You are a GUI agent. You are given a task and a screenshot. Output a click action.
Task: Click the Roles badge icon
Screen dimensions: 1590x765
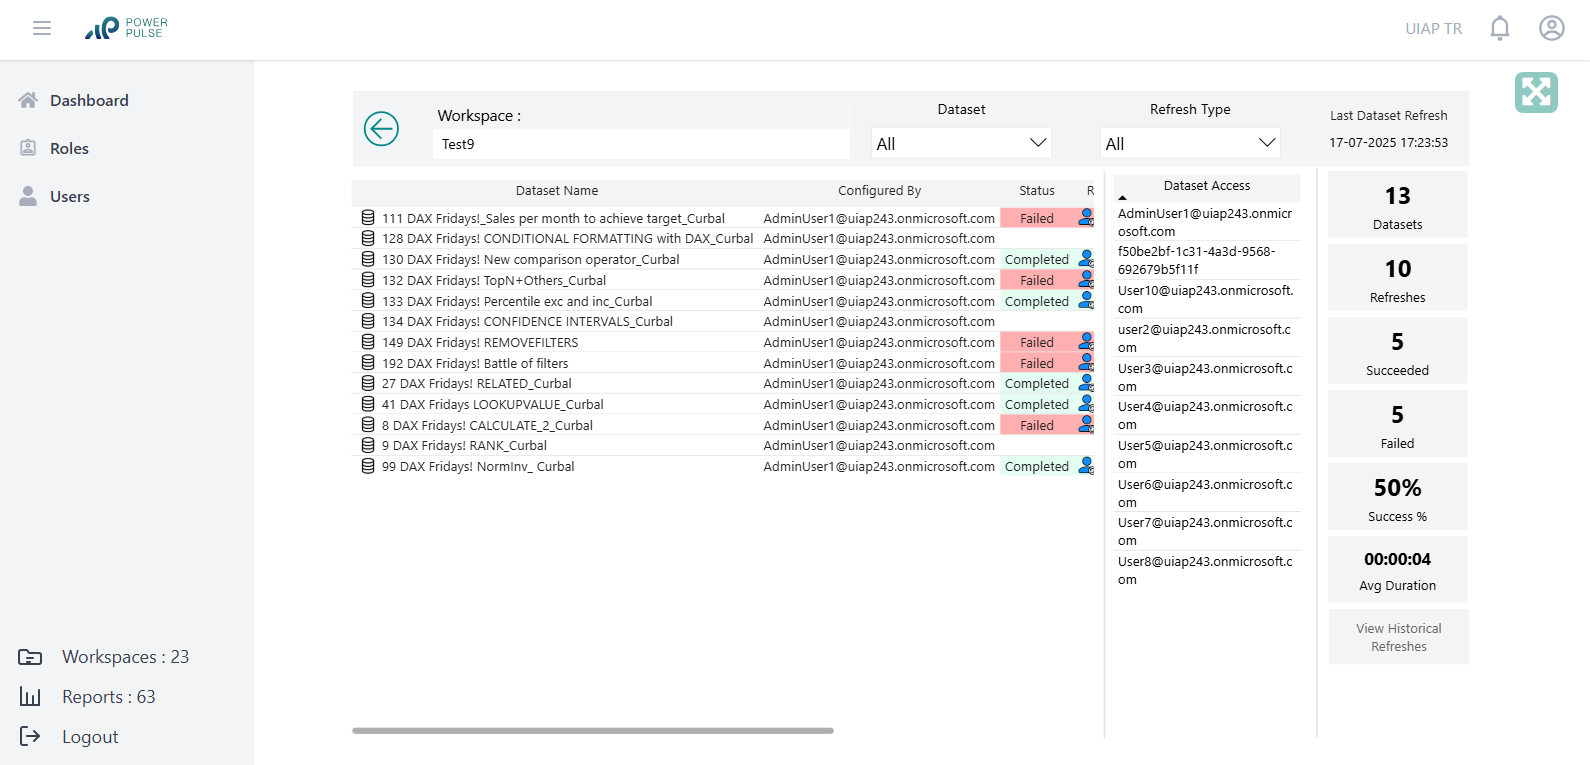pos(28,148)
